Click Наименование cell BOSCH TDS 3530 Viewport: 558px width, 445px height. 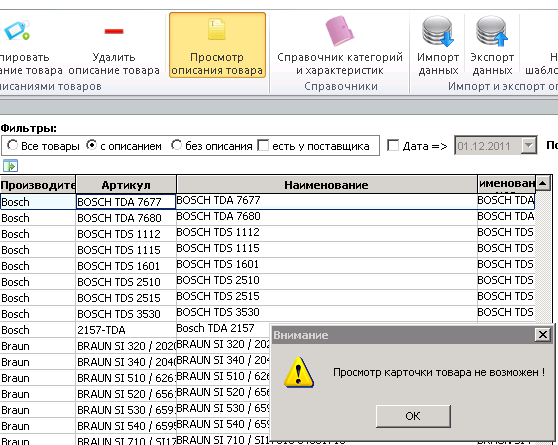tap(326, 314)
